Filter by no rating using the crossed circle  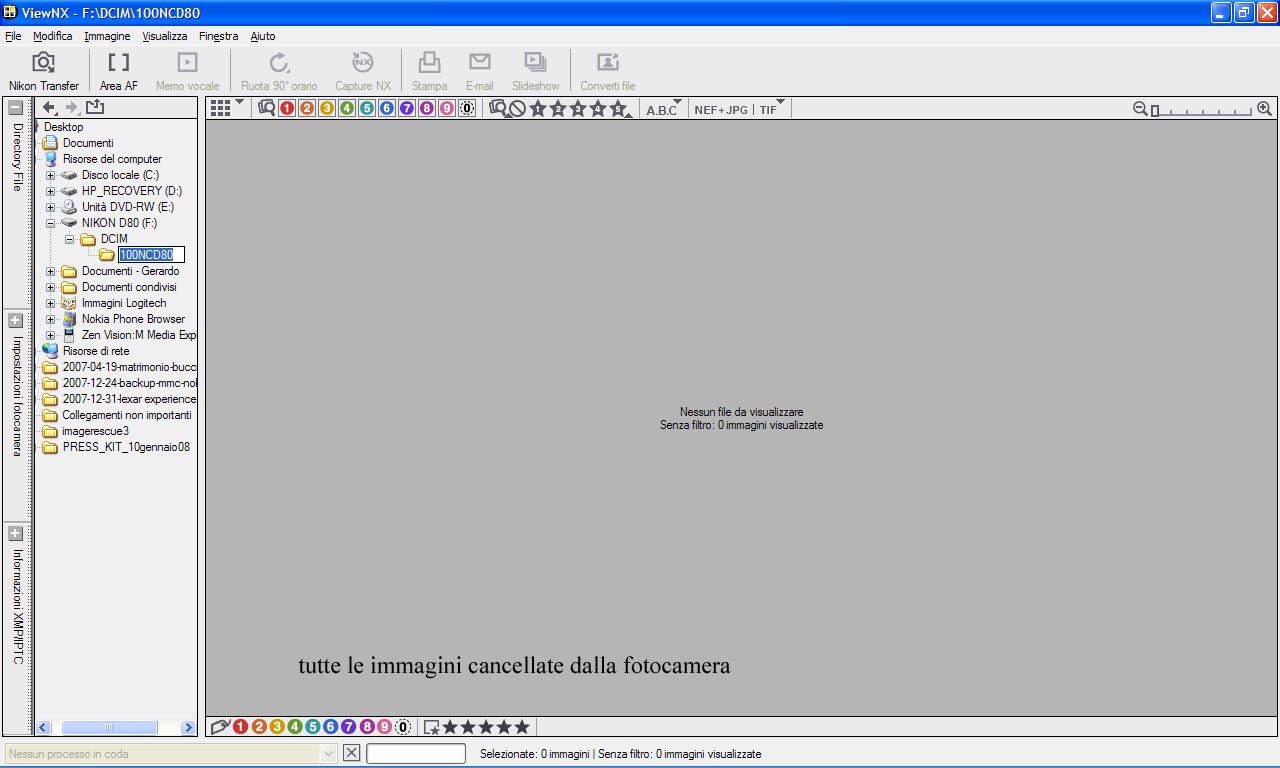click(x=517, y=108)
